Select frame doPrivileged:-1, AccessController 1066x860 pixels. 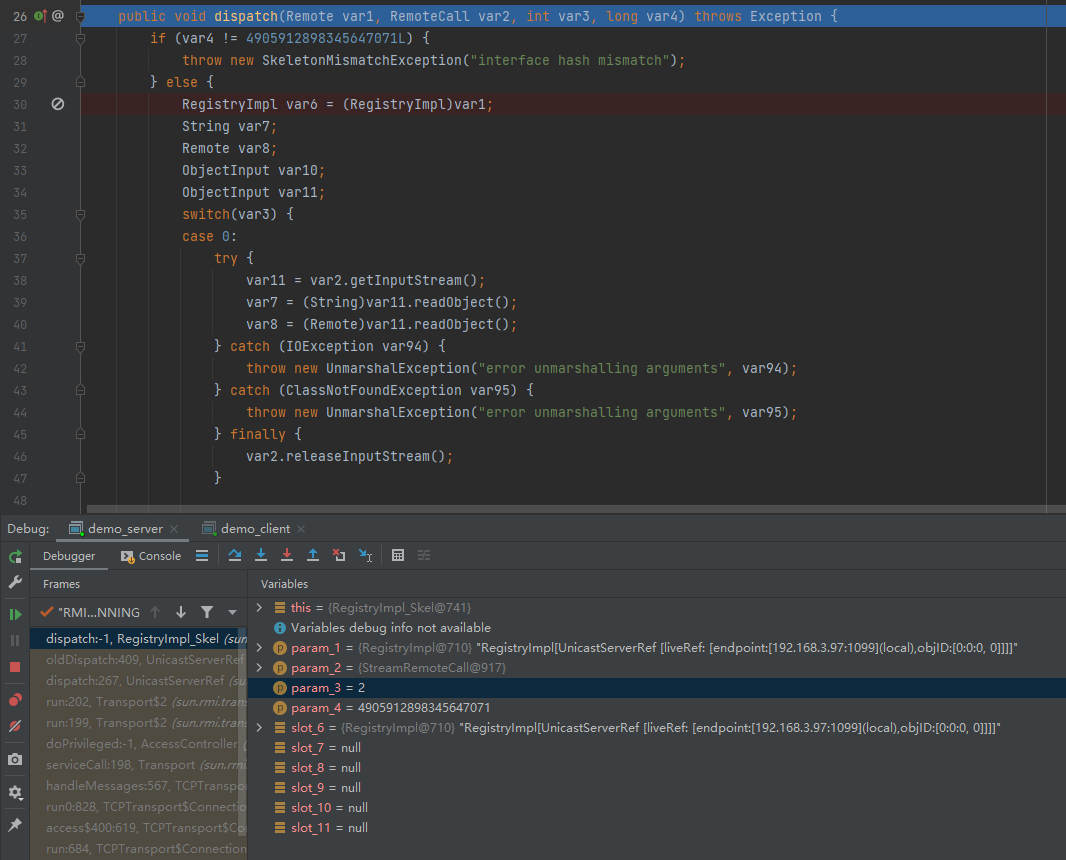tap(139, 744)
